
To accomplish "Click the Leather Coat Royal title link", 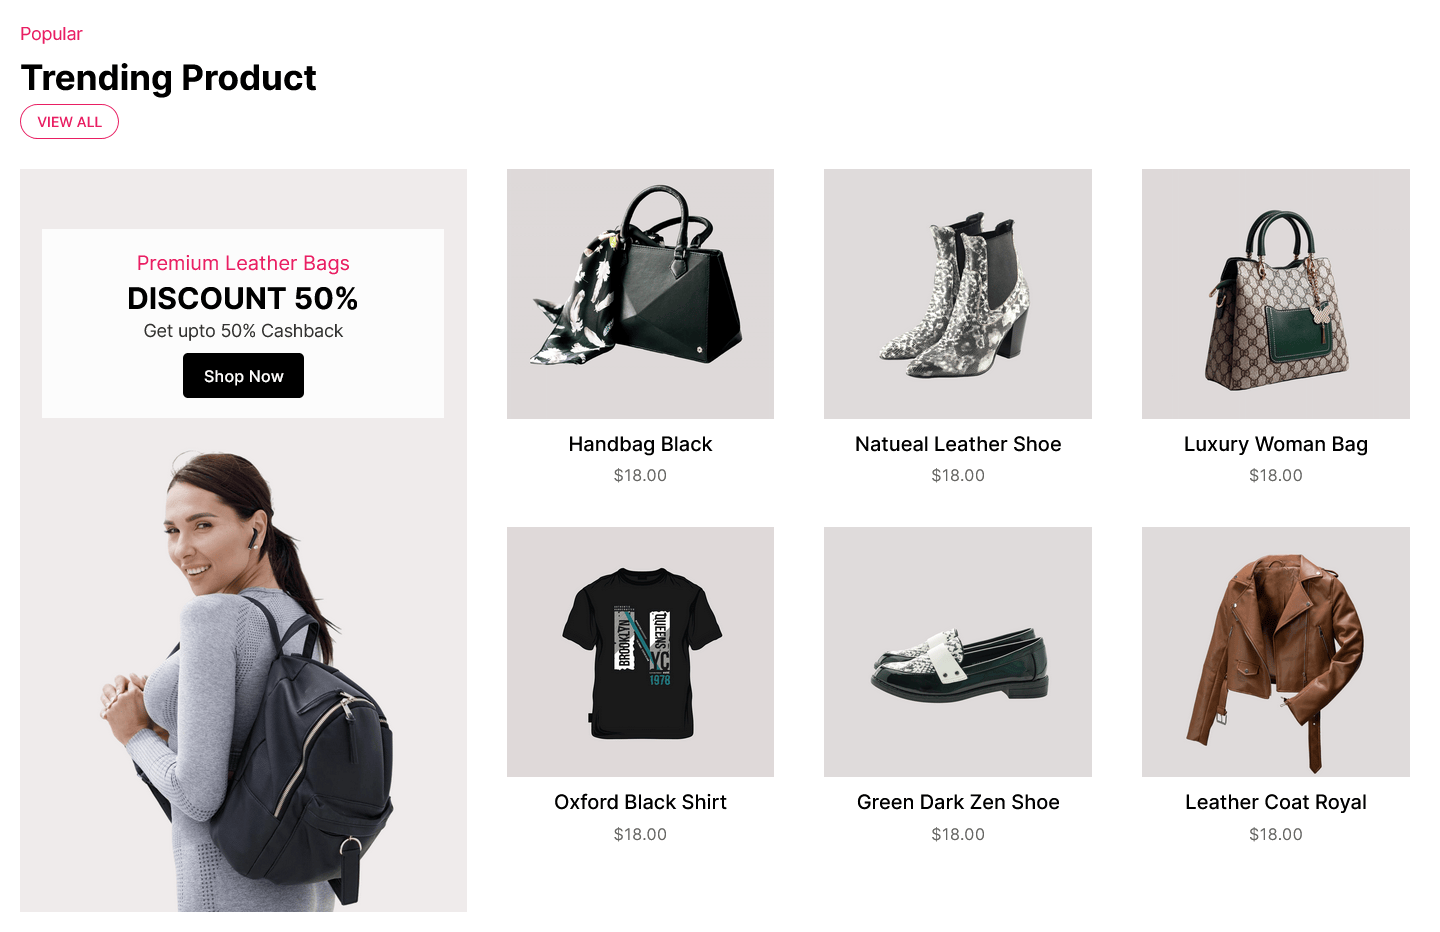I will coord(1276,802).
